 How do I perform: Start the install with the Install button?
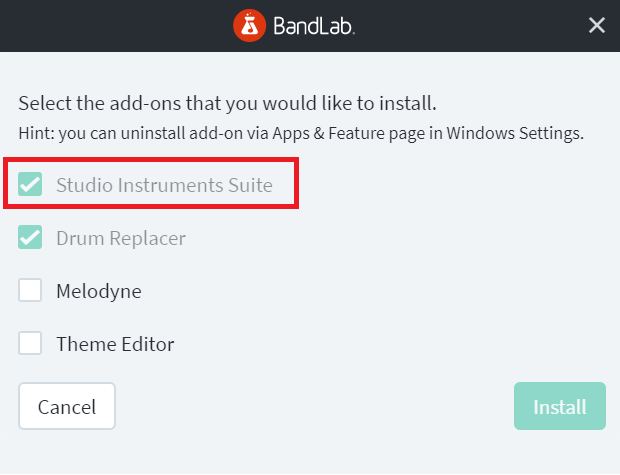pos(560,406)
